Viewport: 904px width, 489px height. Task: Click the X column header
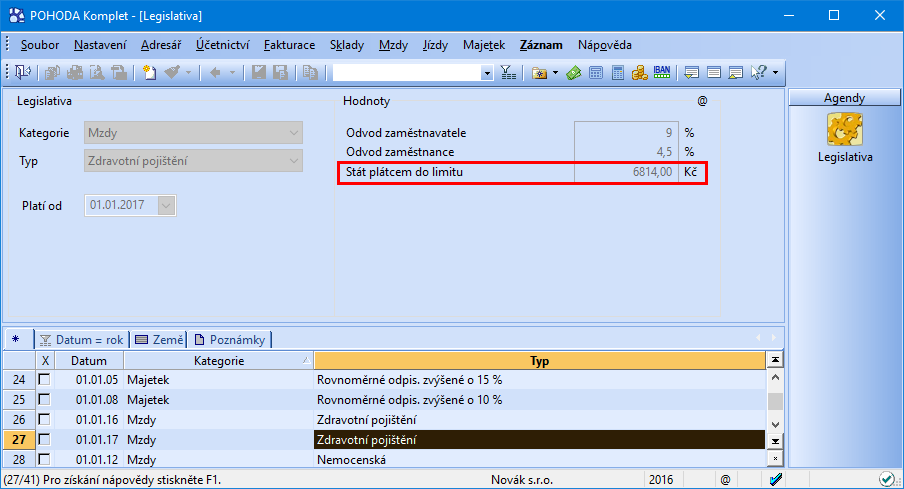45,361
